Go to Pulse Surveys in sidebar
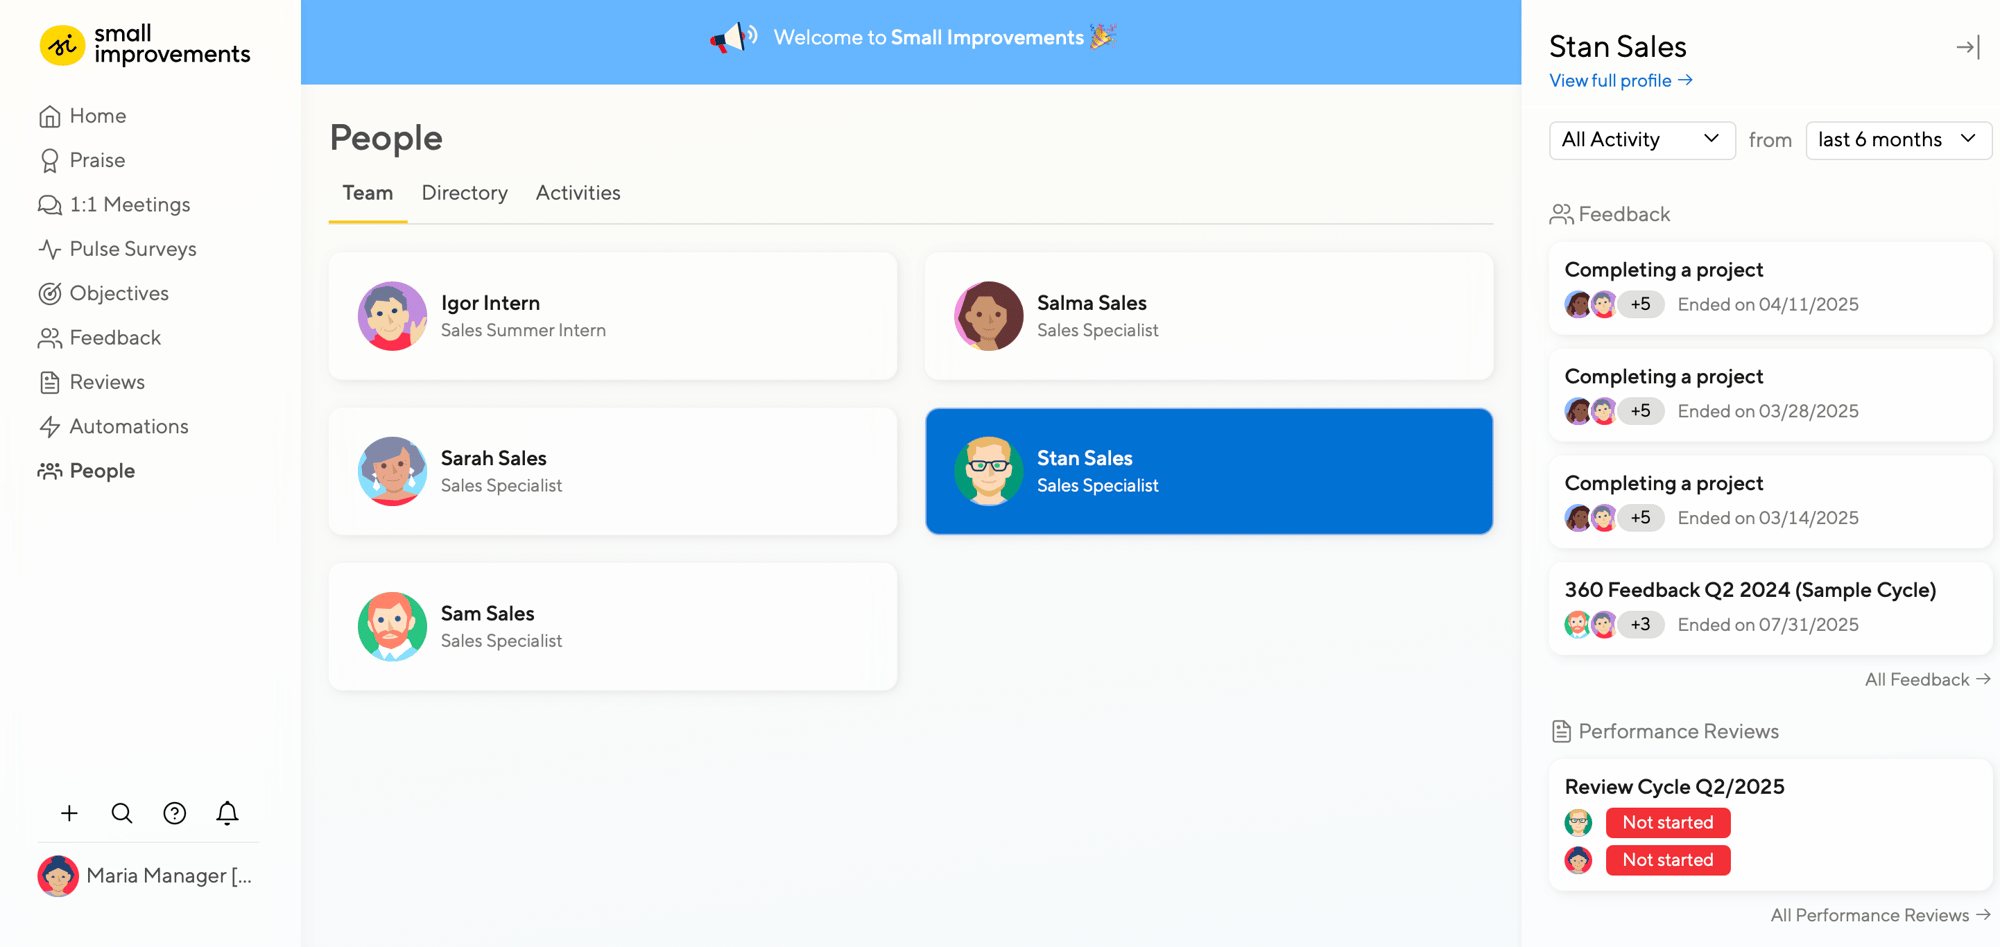 coord(132,249)
